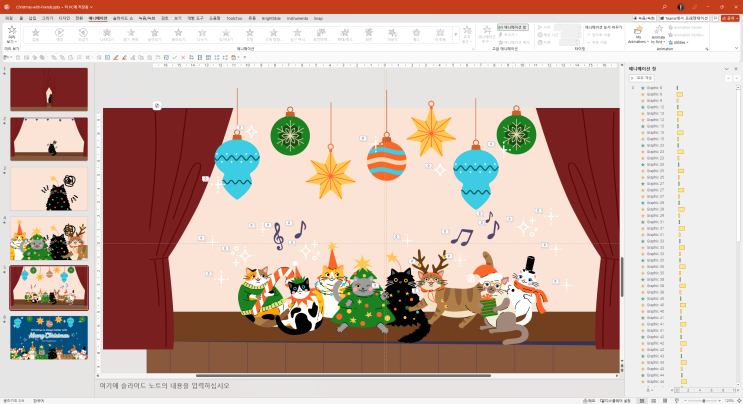Collapse the ribbon with the chevron
This screenshot has width=743, height=404.
click(736, 48)
